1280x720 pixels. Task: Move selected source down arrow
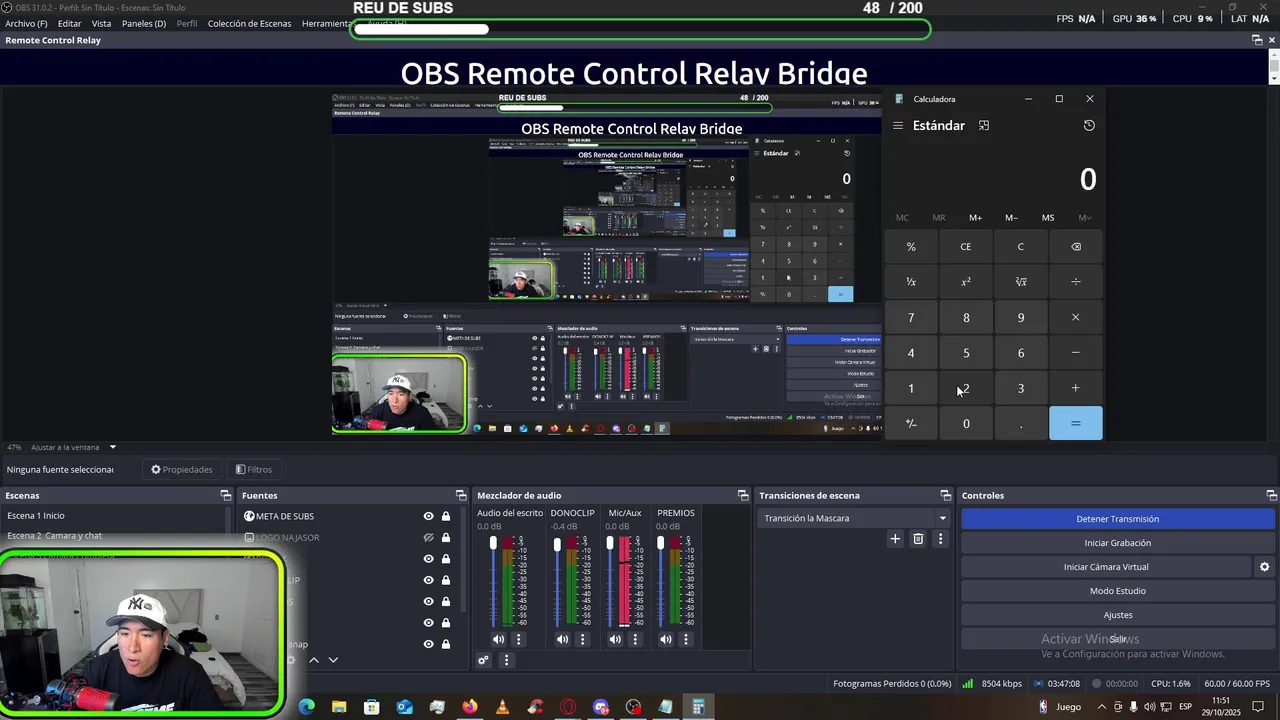(333, 660)
